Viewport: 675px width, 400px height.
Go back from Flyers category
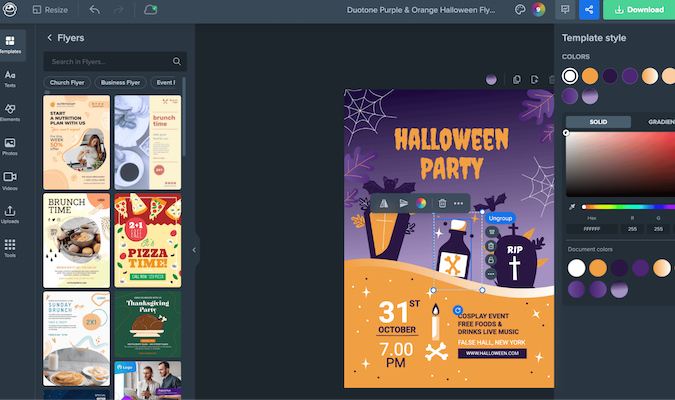pos(50,38)
